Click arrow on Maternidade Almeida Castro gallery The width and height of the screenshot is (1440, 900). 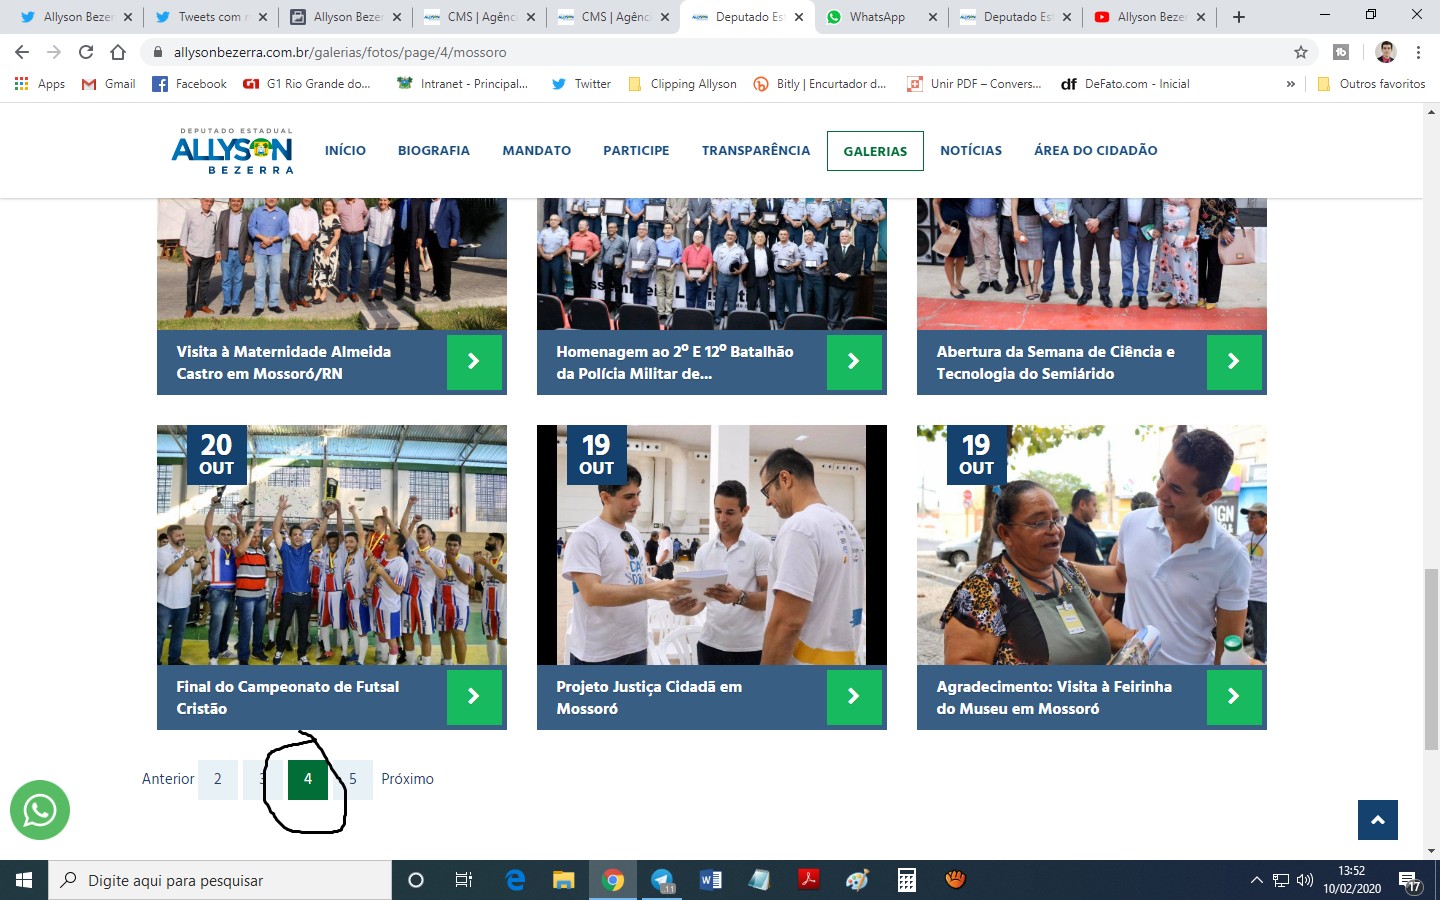pyautogui.click(x=473, y=362)
